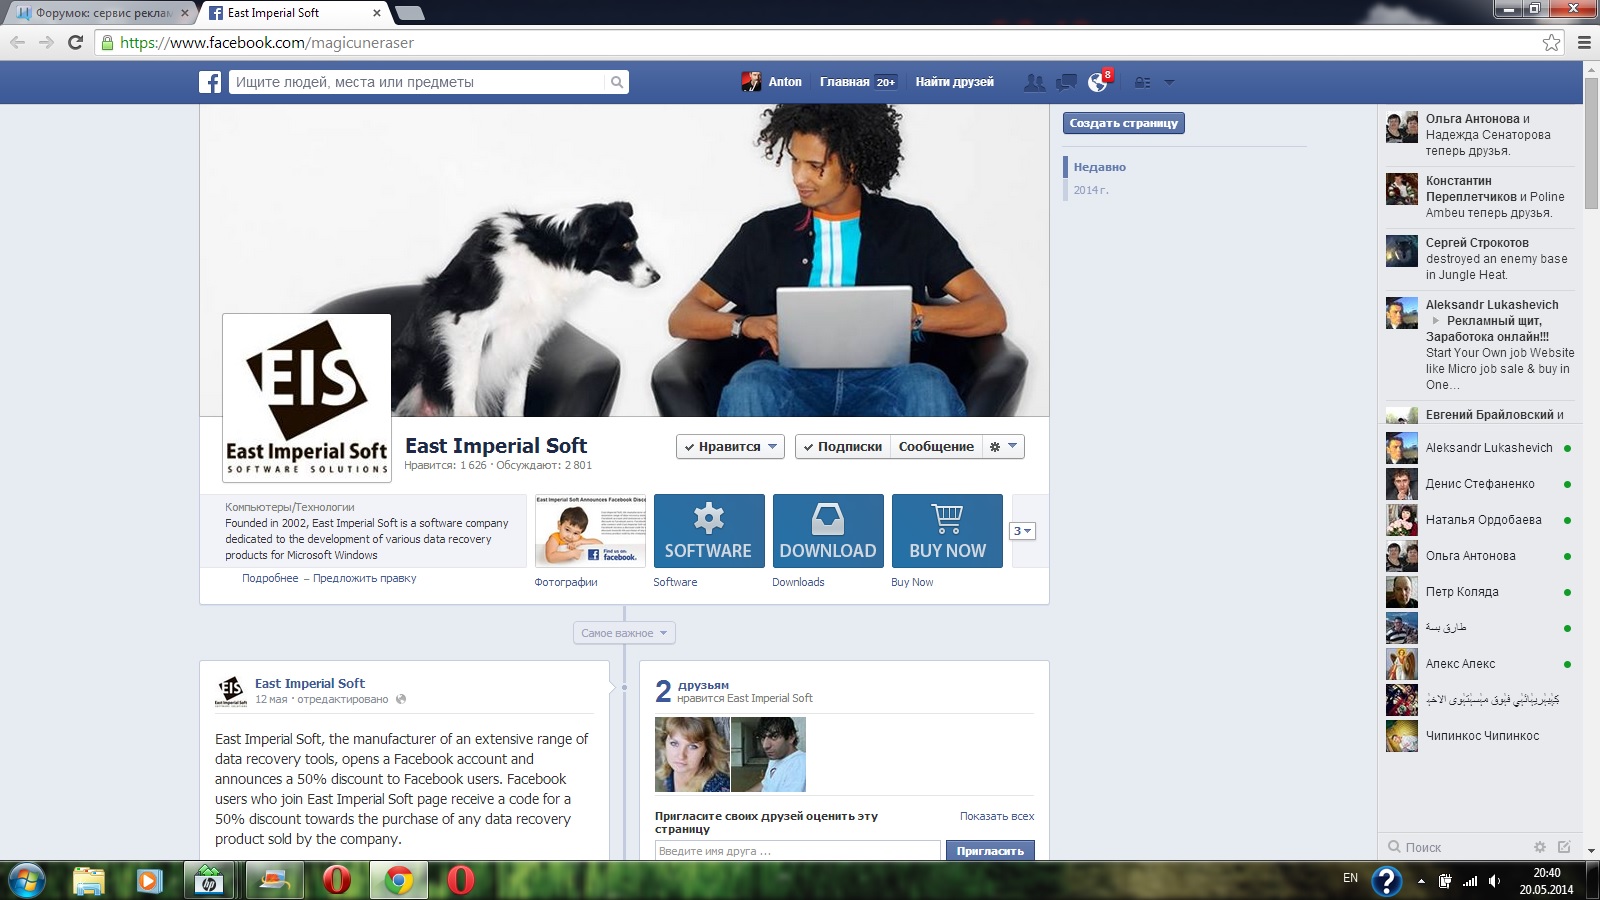1600x900 pixels.
Task: Click Chrome icon in taskbar
Action: tap(398, 881)
